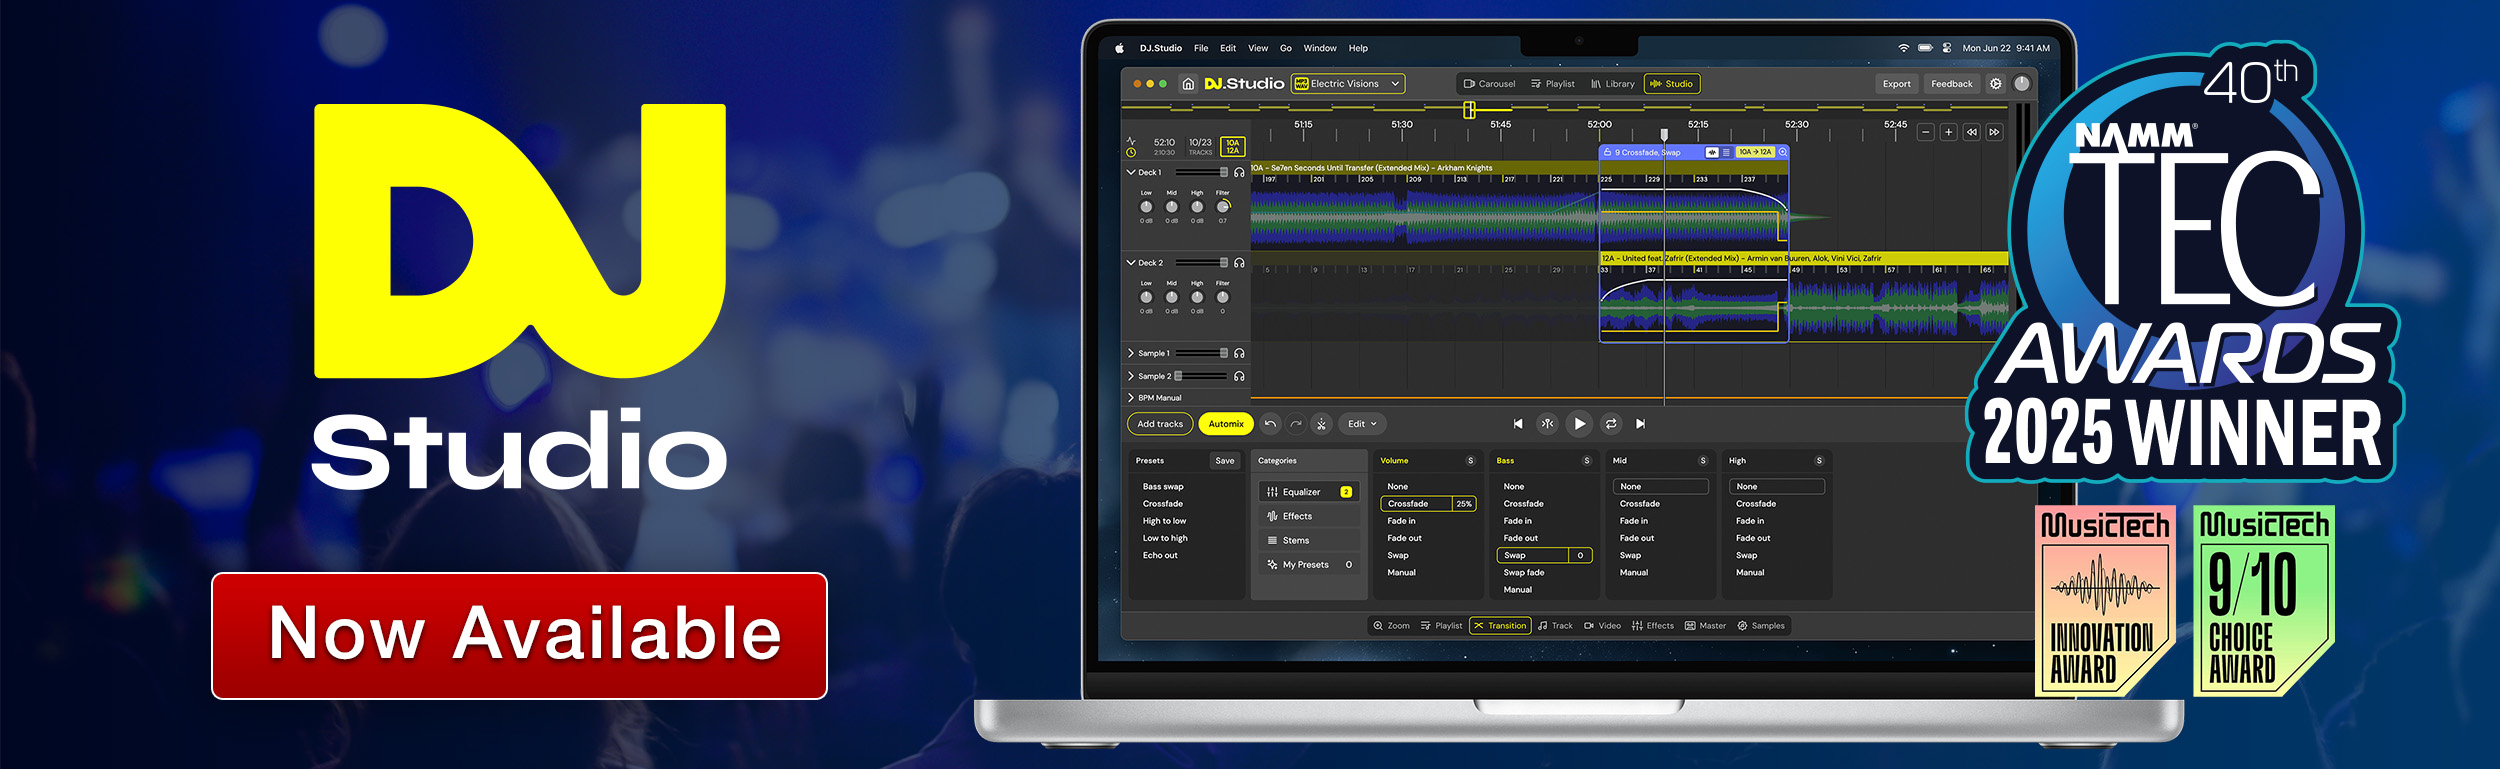Redo the last action
Viewport: 2500px width, 769px height.
coord(1296,424)
